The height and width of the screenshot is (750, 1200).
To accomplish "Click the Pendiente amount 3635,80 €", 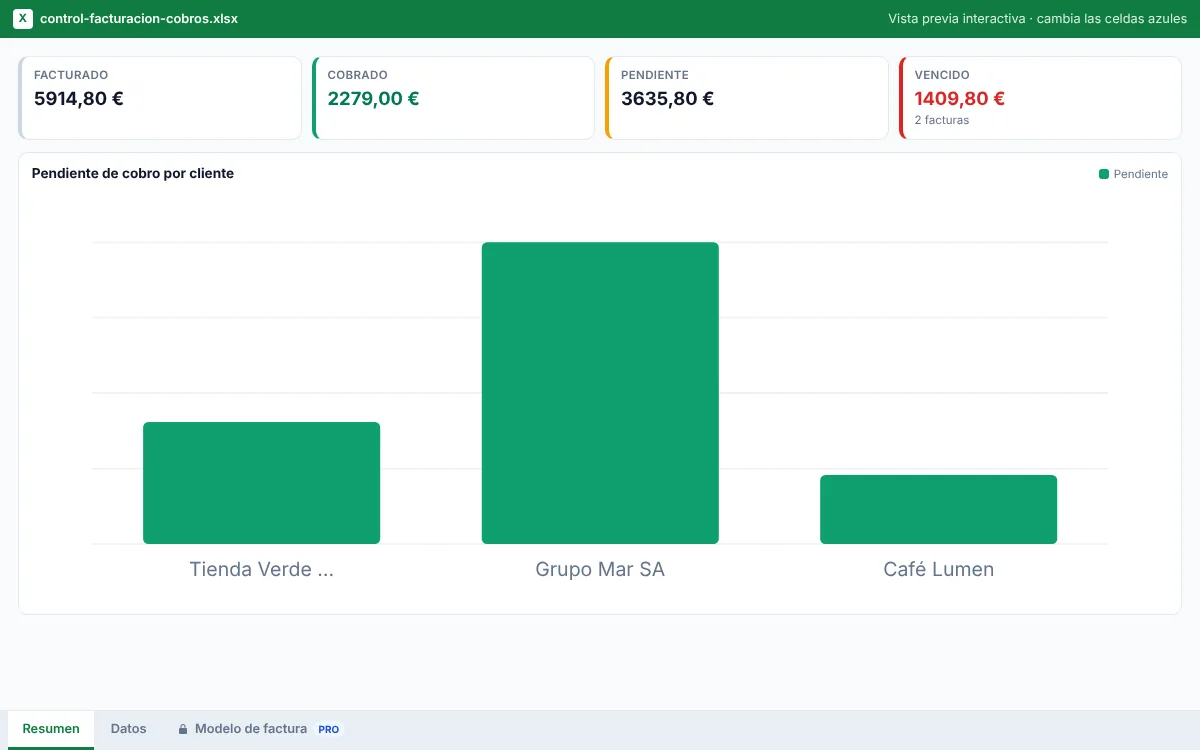I will 667,98.
